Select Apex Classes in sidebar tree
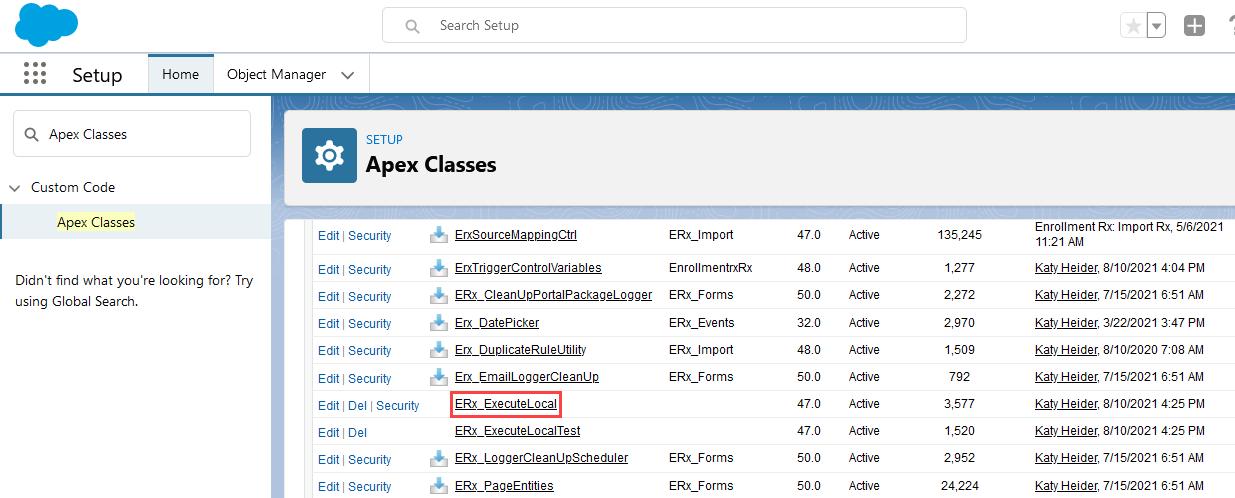The height and width of the screenshot is (498, 1235). [96, 222]
